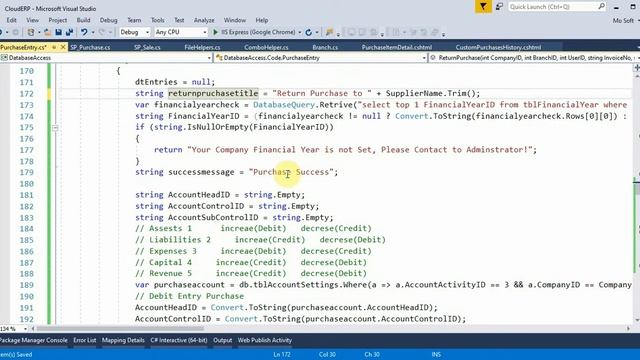Click the returnpruchasetitle variable on line 172
The height and width of the screenshot is (360, 640).
pyautogui.click(x=213, y=93)
